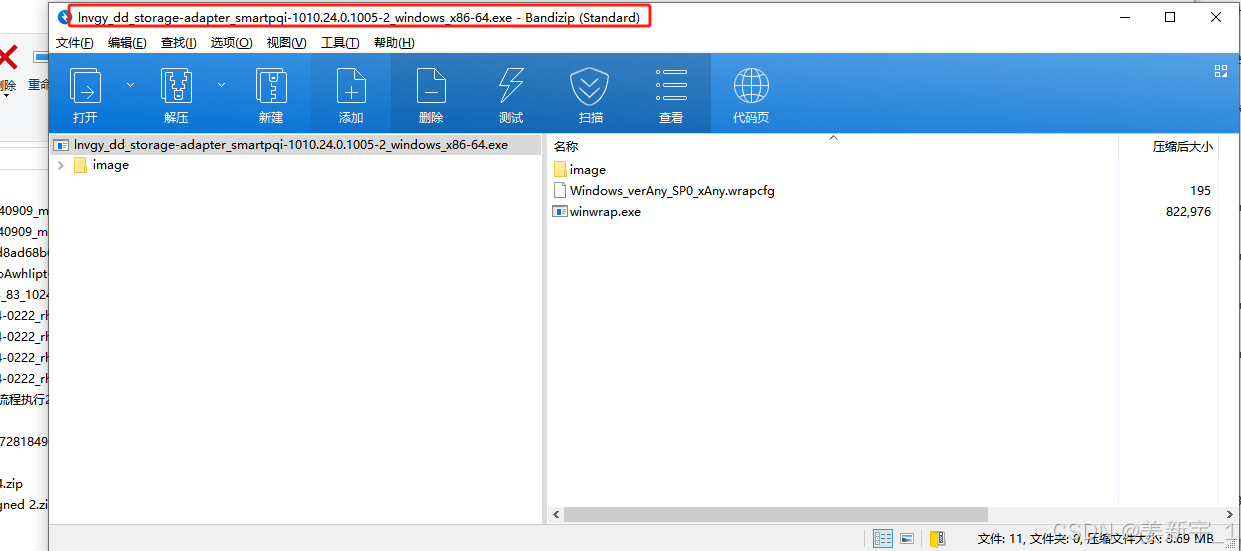Viewport: 1241px width, 551px height.
Task: Select winwrap.exe in the file list
Action: [x=597, y=212]
